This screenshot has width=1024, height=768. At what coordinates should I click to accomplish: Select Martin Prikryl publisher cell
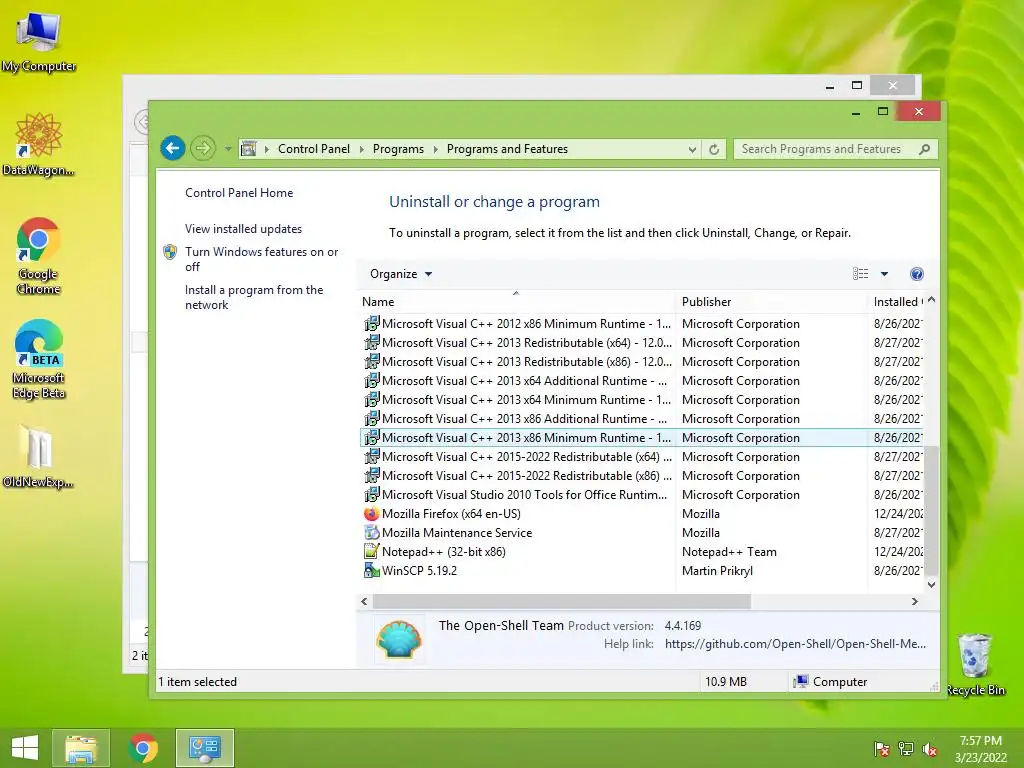coord(717,571)
